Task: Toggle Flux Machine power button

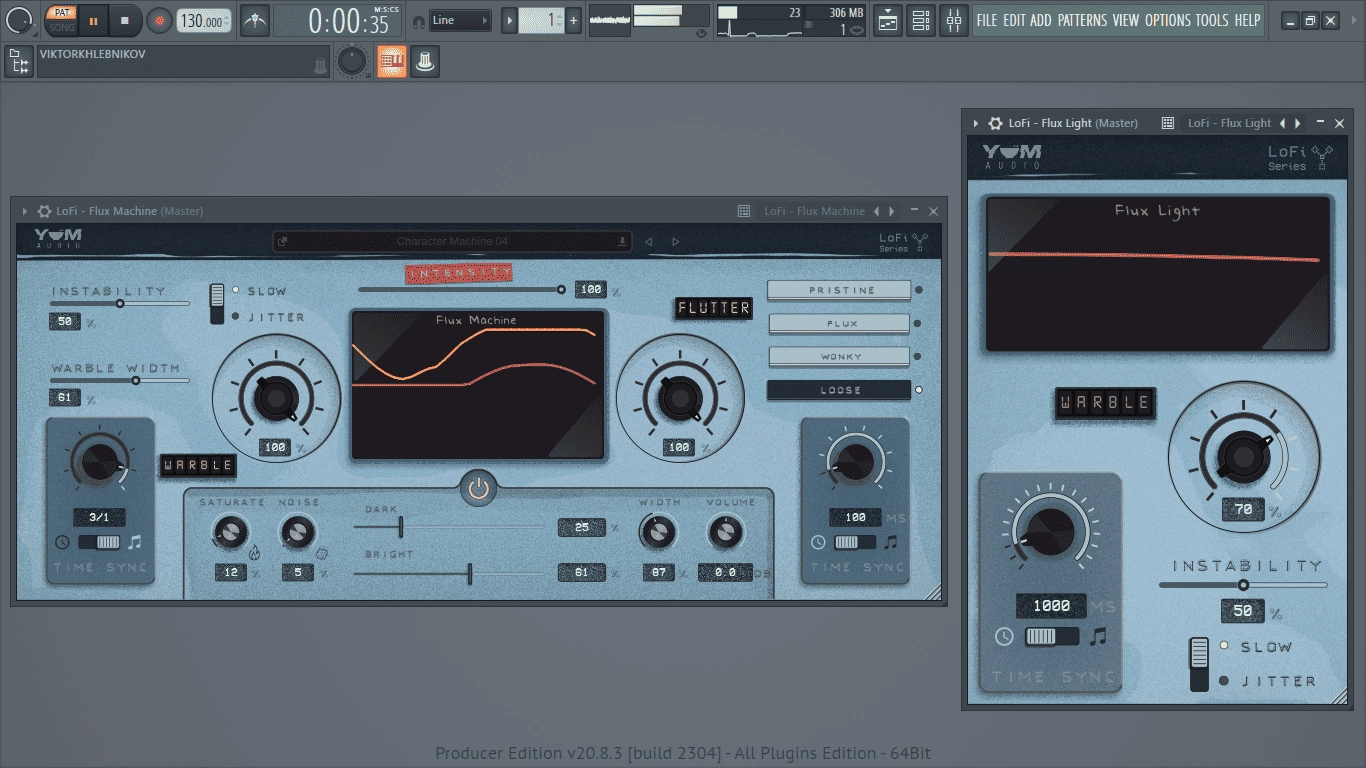Action: (478, 488)
